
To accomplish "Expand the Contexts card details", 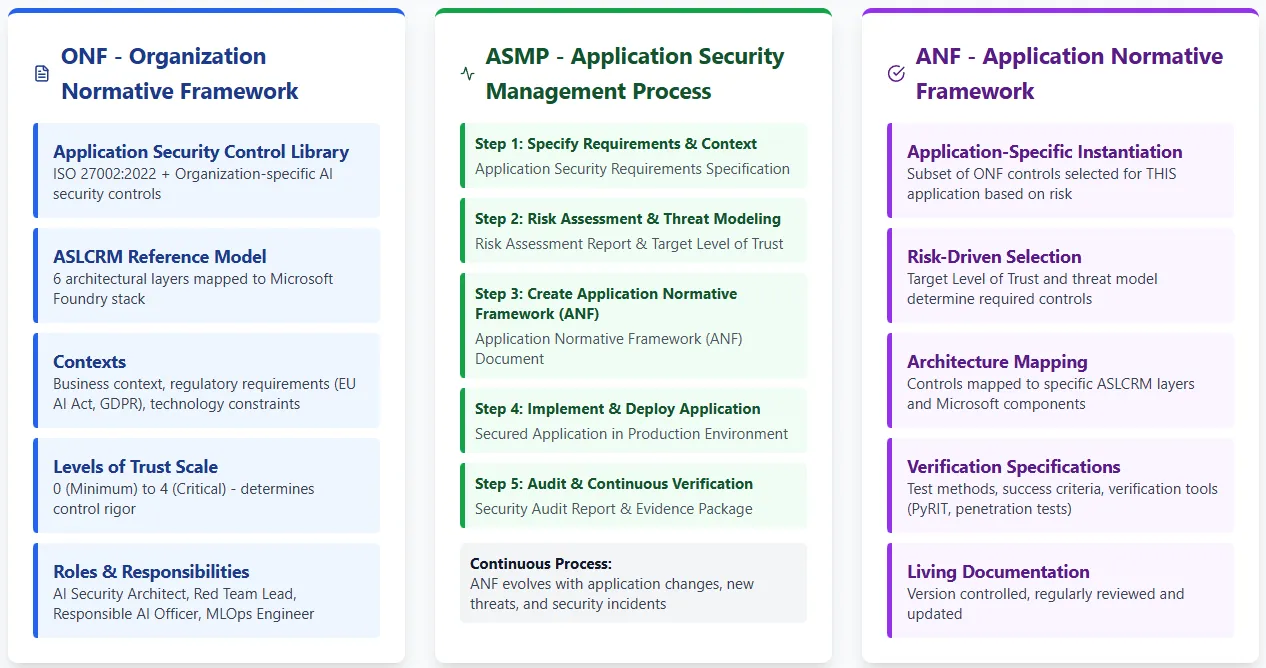I will click(x=207, y=381).
